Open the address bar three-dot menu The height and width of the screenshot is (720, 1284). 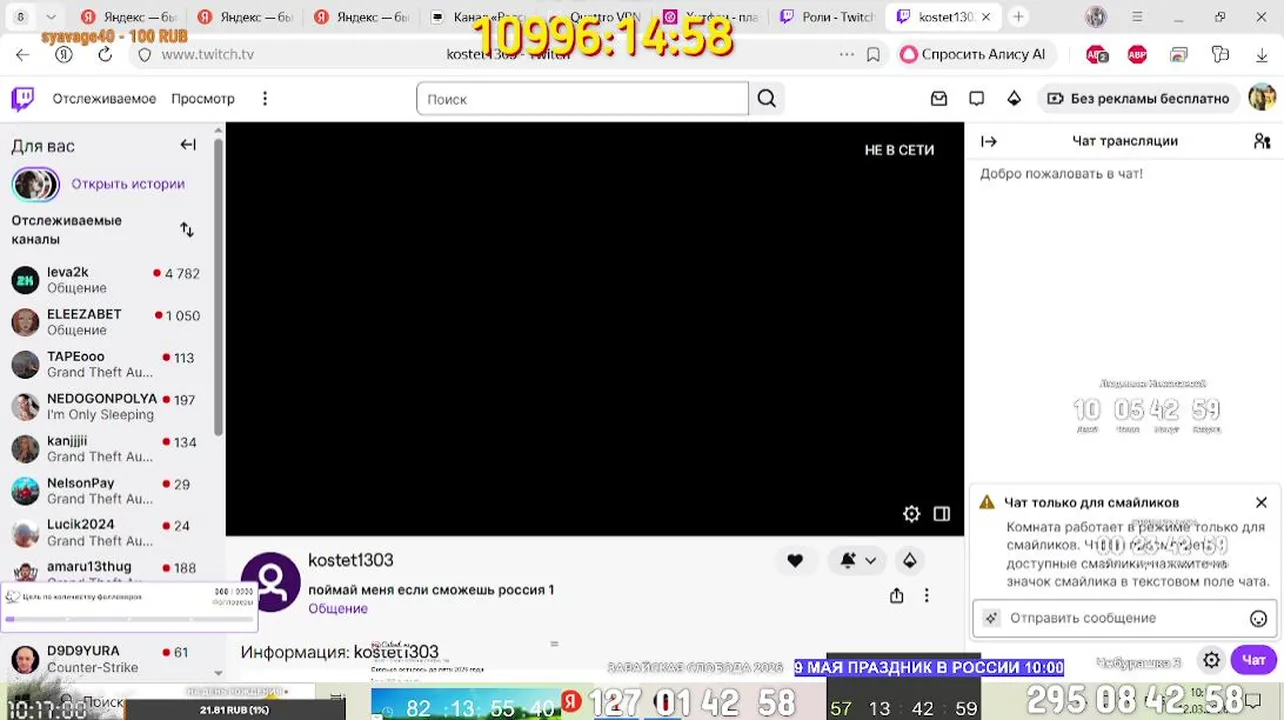click(847, 55)
